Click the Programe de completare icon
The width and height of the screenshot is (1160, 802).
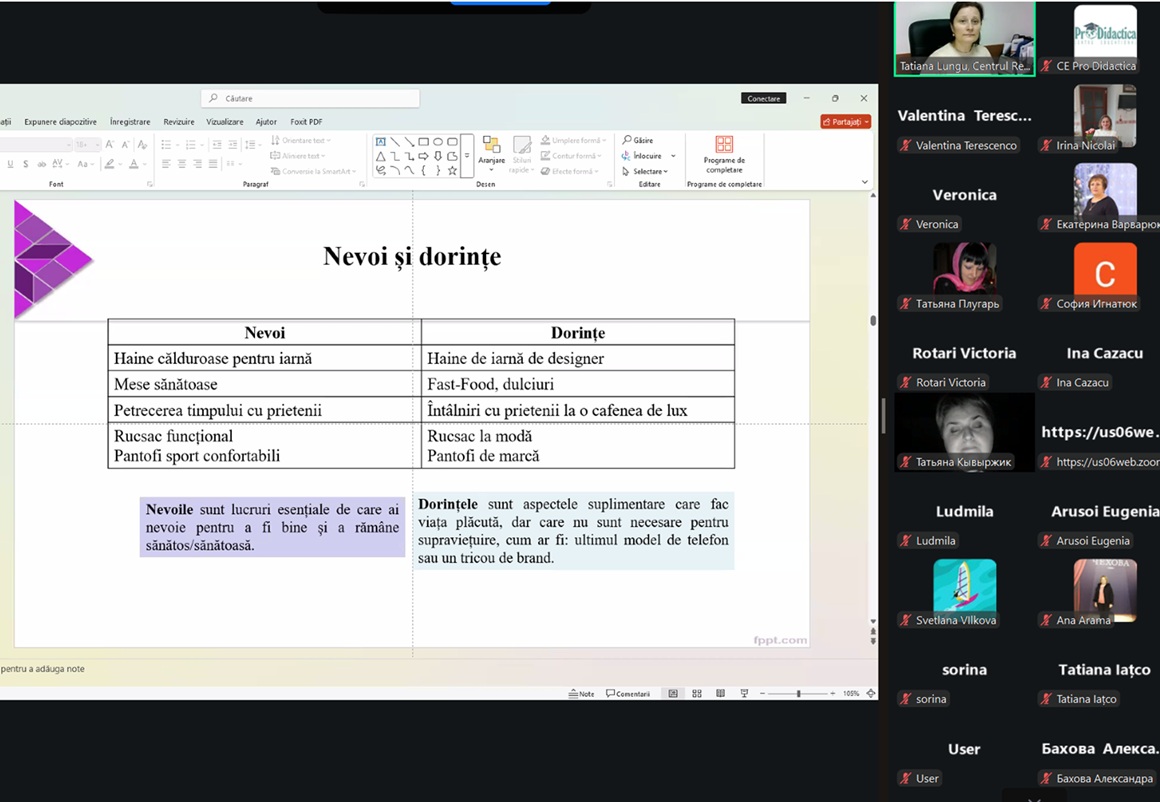(x=724, y=145)
